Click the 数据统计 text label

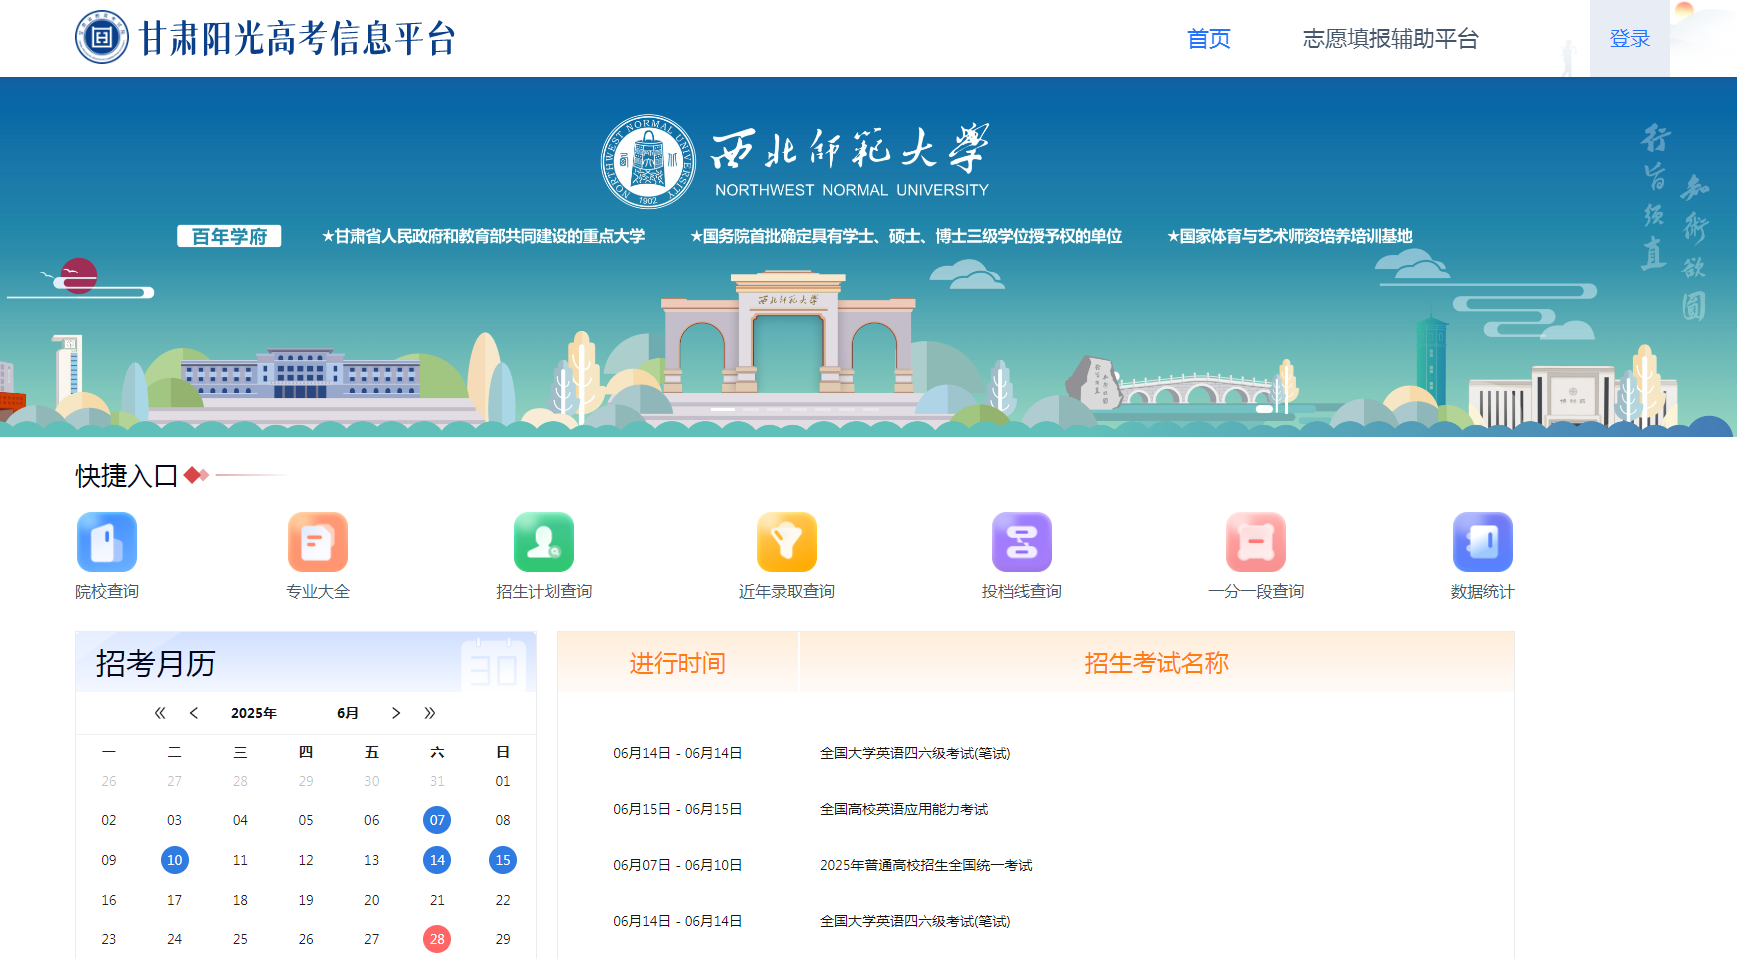pyautogui.click(x=1483, y=591)
